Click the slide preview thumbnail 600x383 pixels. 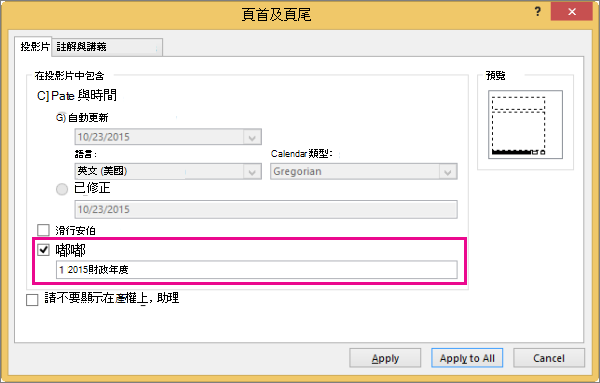pyautogui.click(x=525, y=124)
